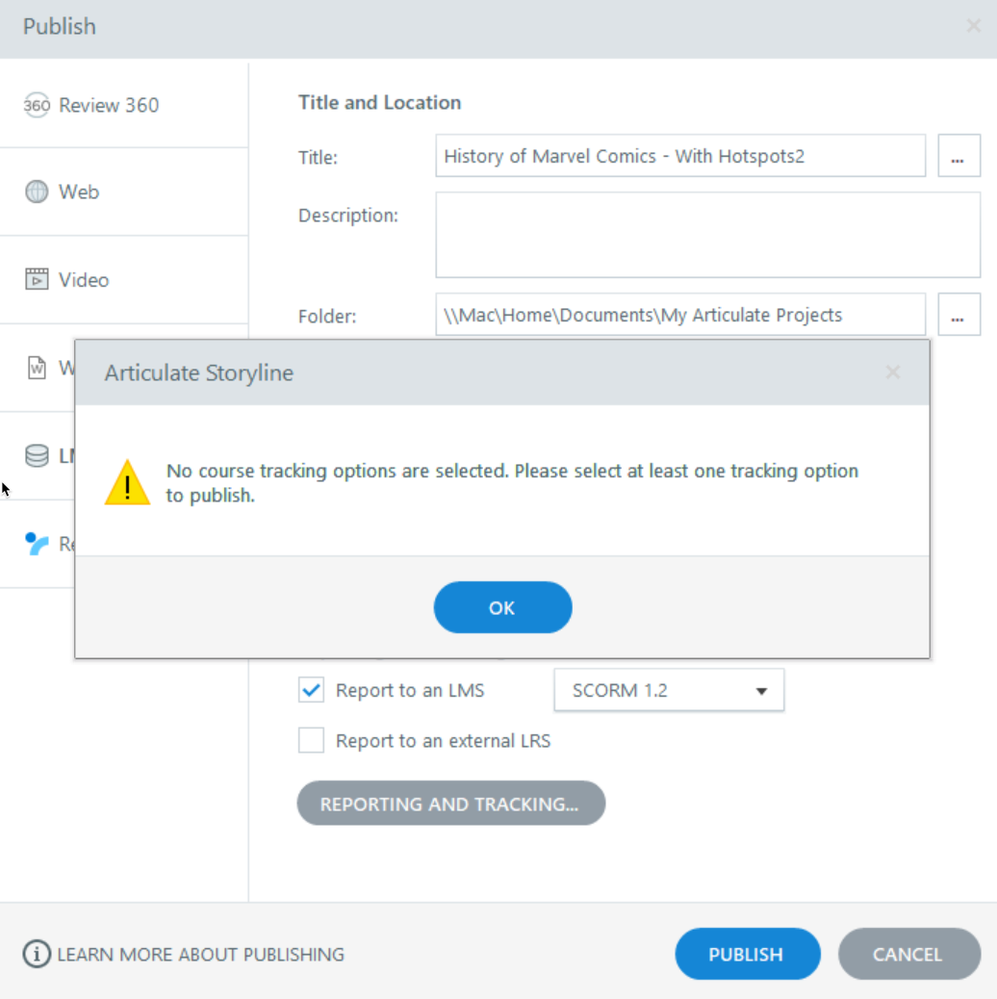Viewport: 997px width, 999px height.
Task: Click the blue PUBLISH button
Action: [x=746, y=954]
